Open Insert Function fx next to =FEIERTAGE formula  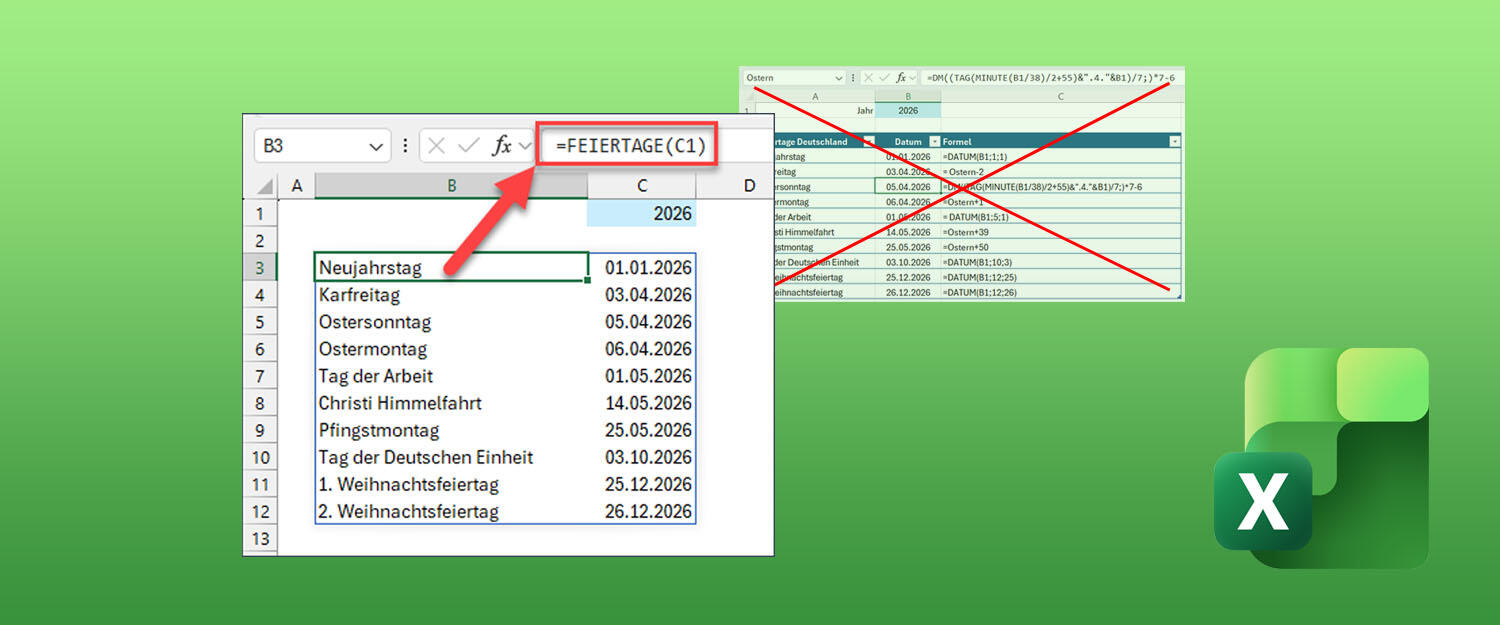click(x=502, y=146)
